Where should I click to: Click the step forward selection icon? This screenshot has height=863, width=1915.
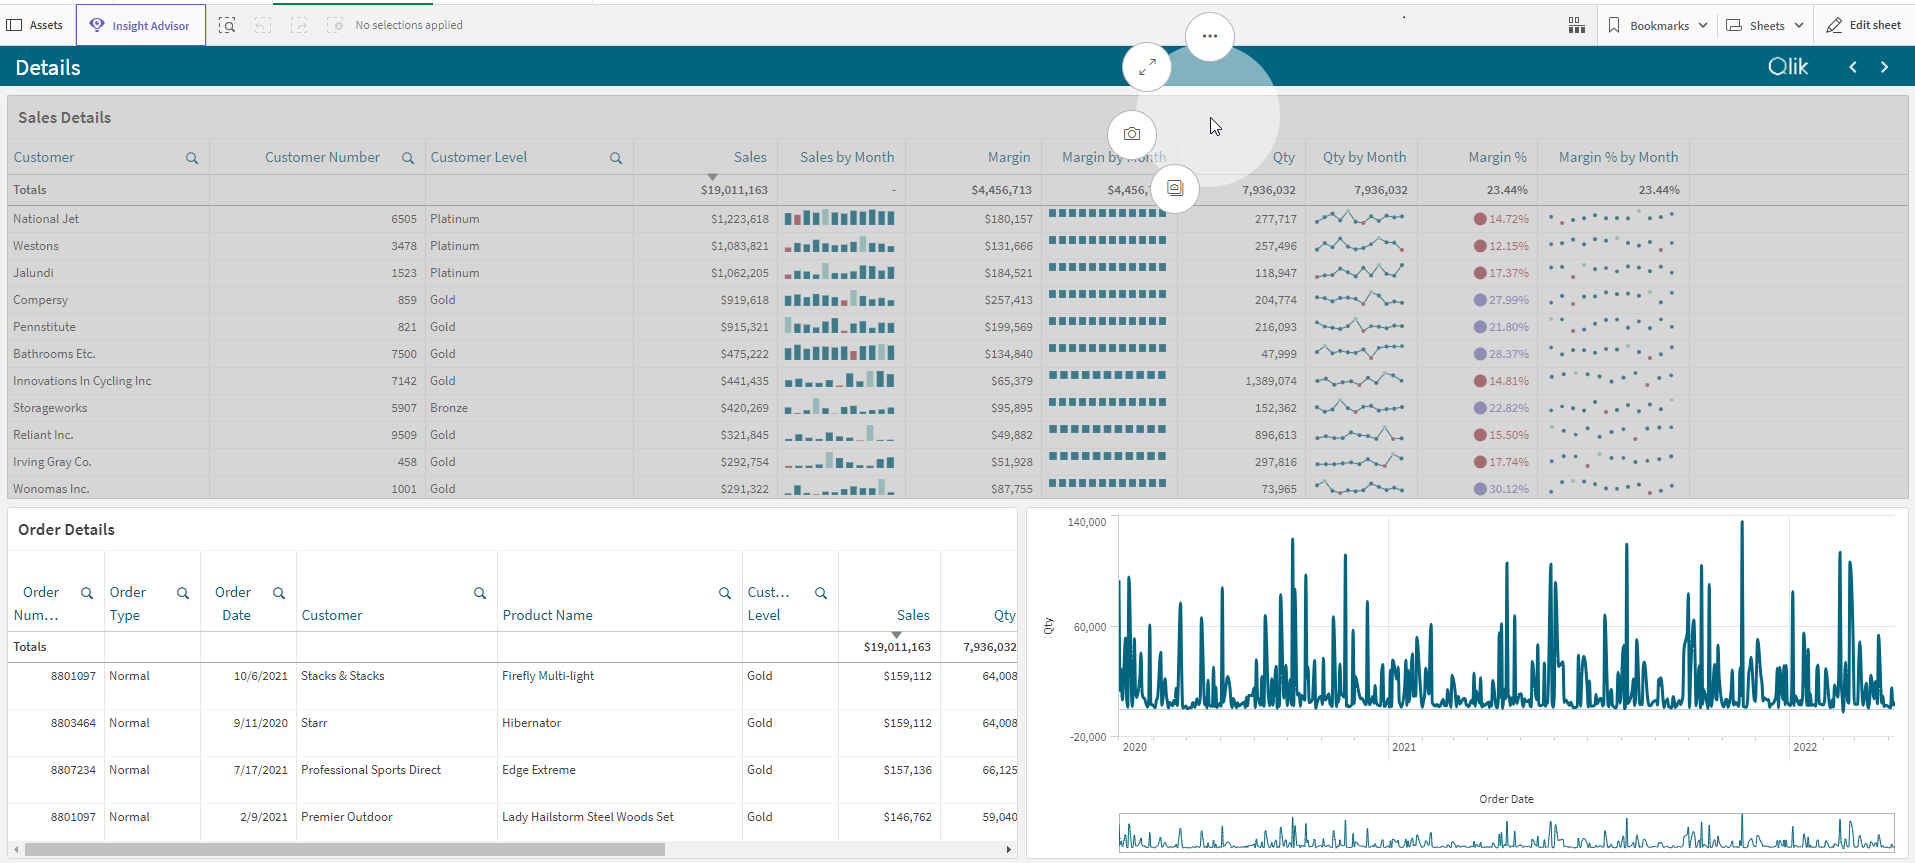point(299,25)
